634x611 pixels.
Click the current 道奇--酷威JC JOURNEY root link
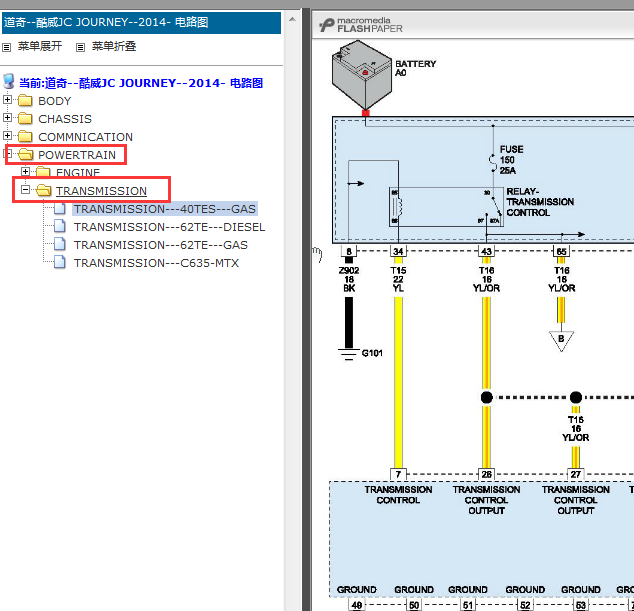[x=141, y=83]
